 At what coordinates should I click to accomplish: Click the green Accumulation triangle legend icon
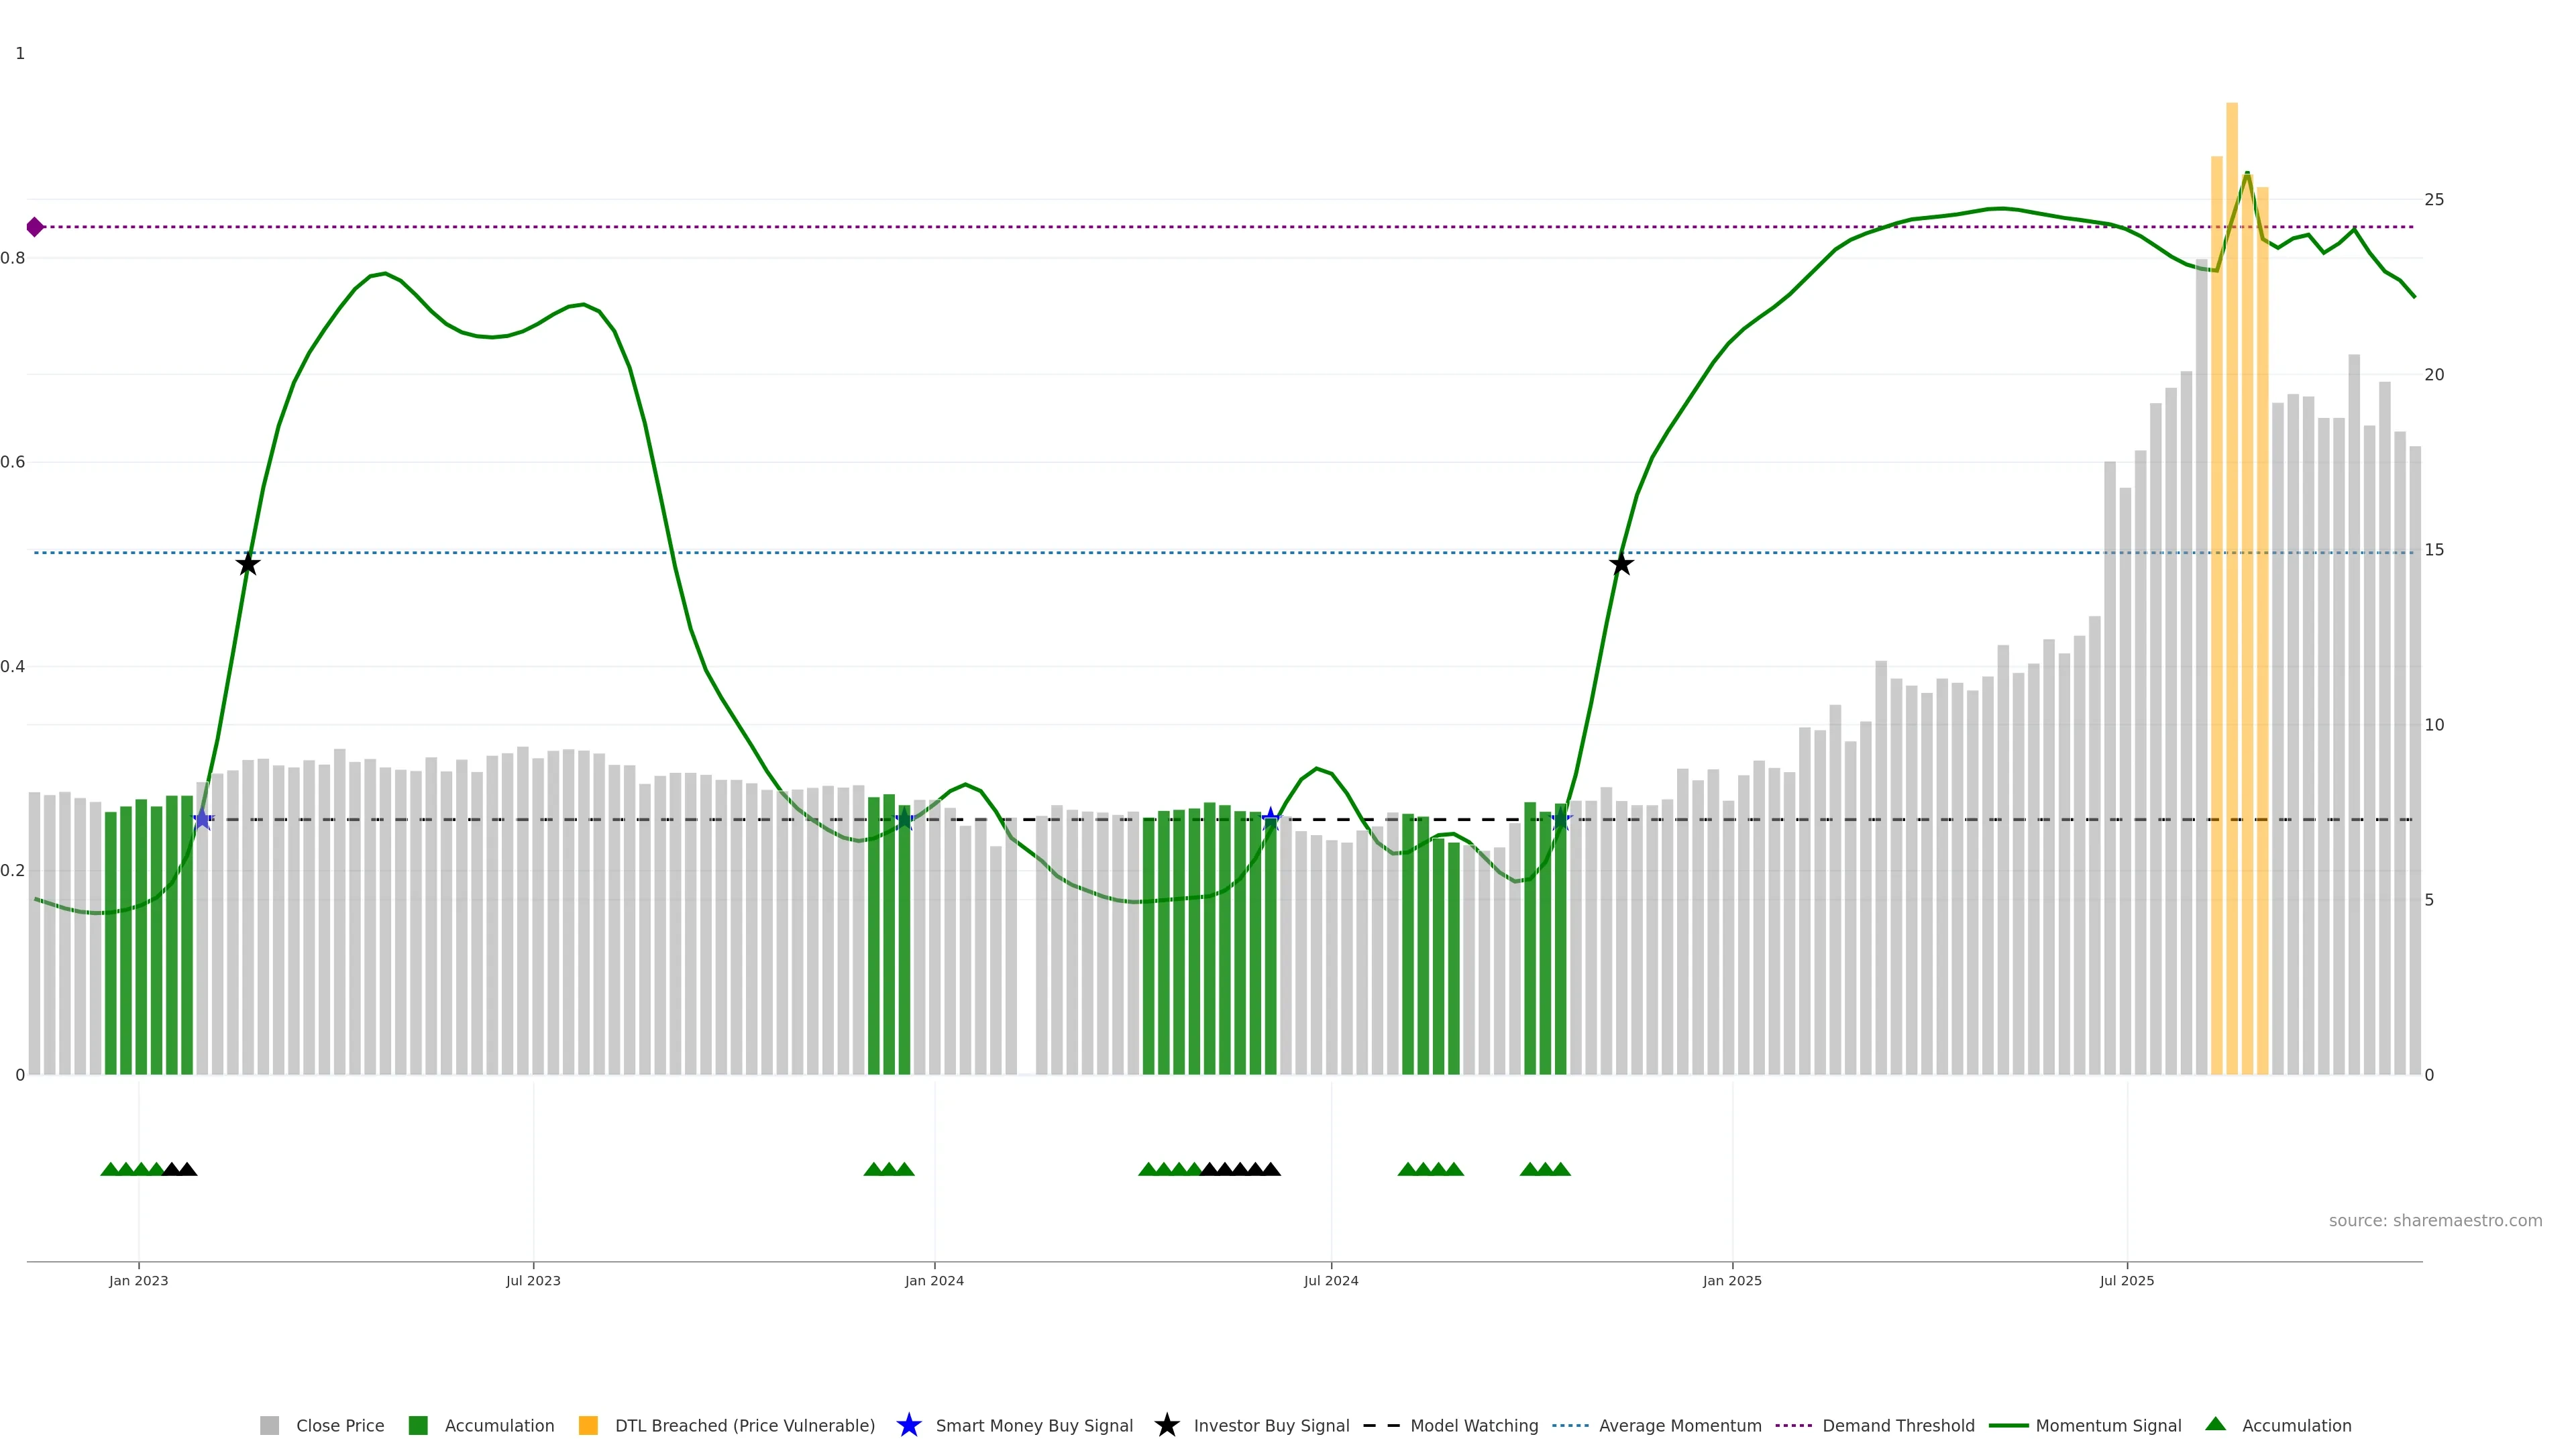[x=2215, y=1424]
